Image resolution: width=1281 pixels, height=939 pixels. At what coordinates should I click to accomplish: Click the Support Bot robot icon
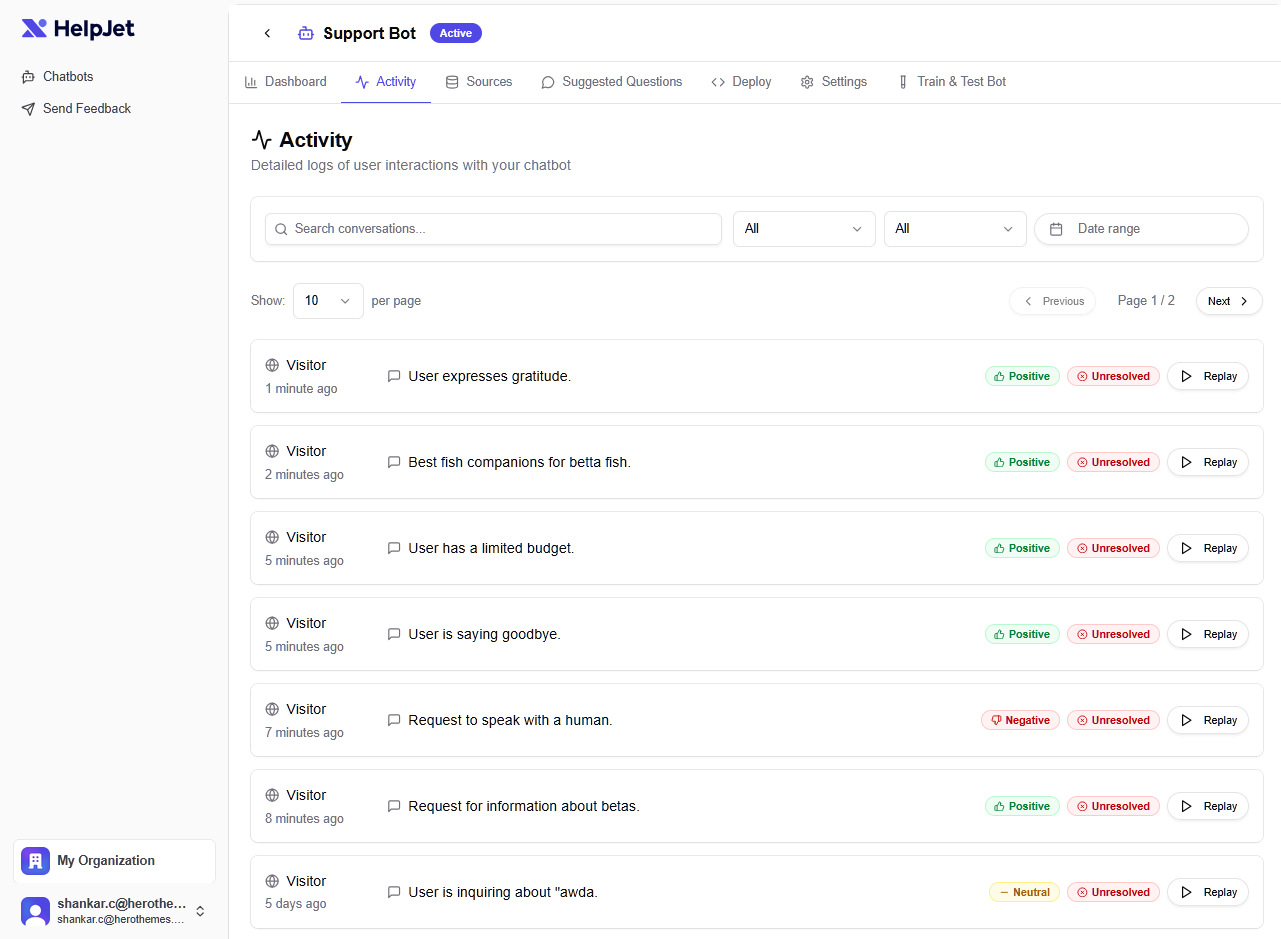(x=306, y=33)
